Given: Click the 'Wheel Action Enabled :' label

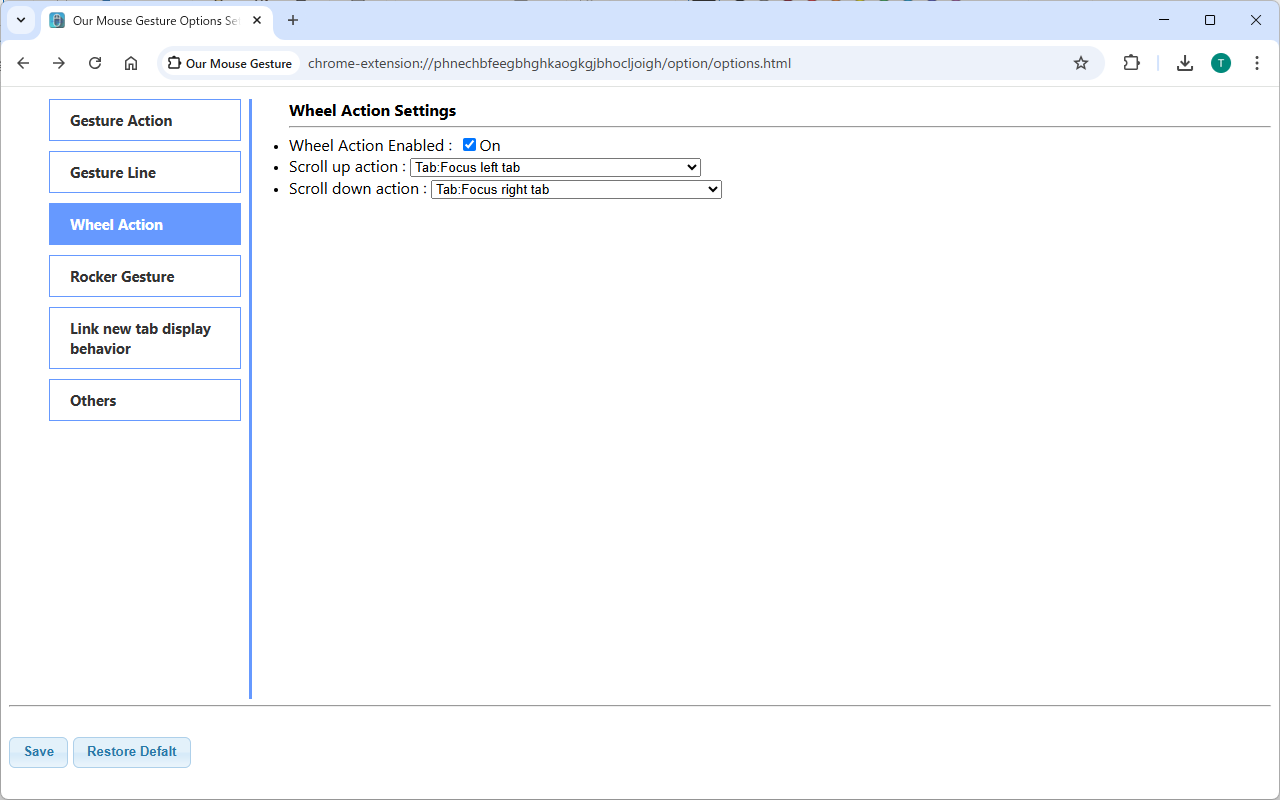Looking at the screenshot, I should pyautogui.click(x=370, y=145).
